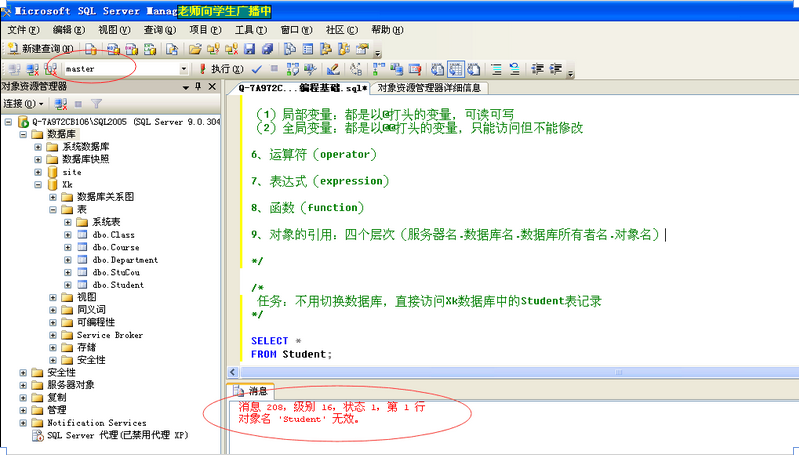
Task: Click the New Query (新建查询) button
Action: [x=41, y=49]
